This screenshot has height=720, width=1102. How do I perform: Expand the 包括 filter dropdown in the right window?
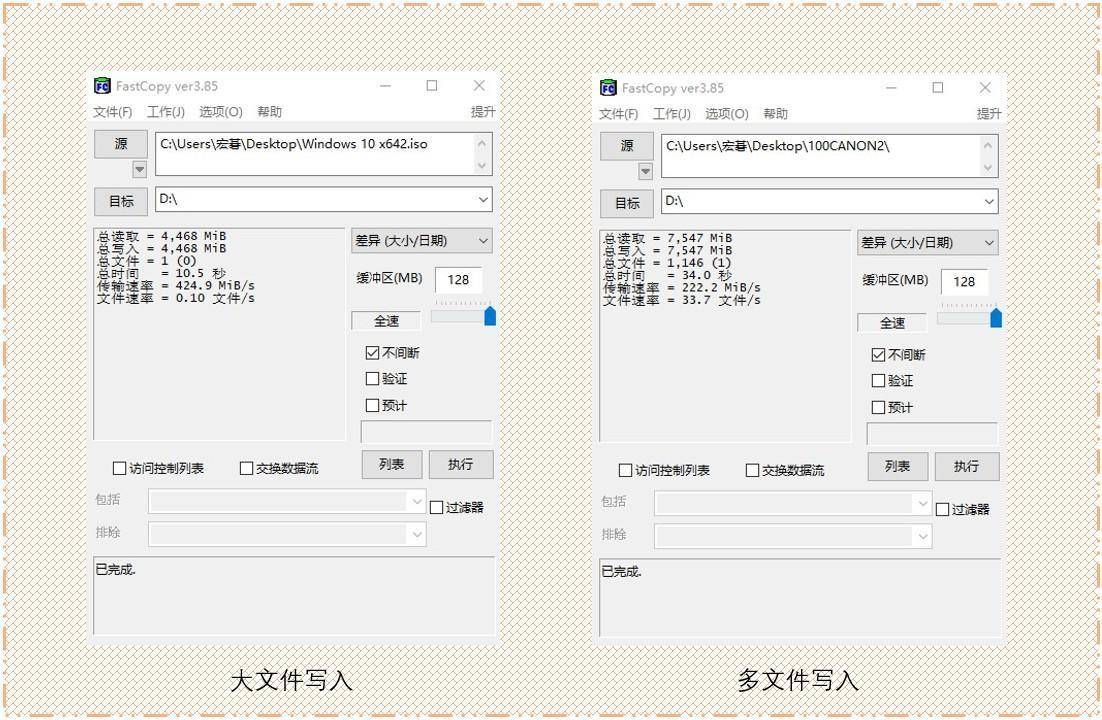(921, 502)
